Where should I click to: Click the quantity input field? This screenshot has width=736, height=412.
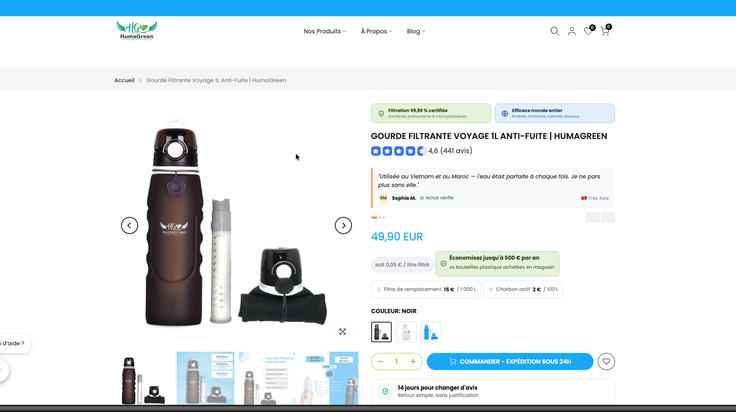click(397, 361)
